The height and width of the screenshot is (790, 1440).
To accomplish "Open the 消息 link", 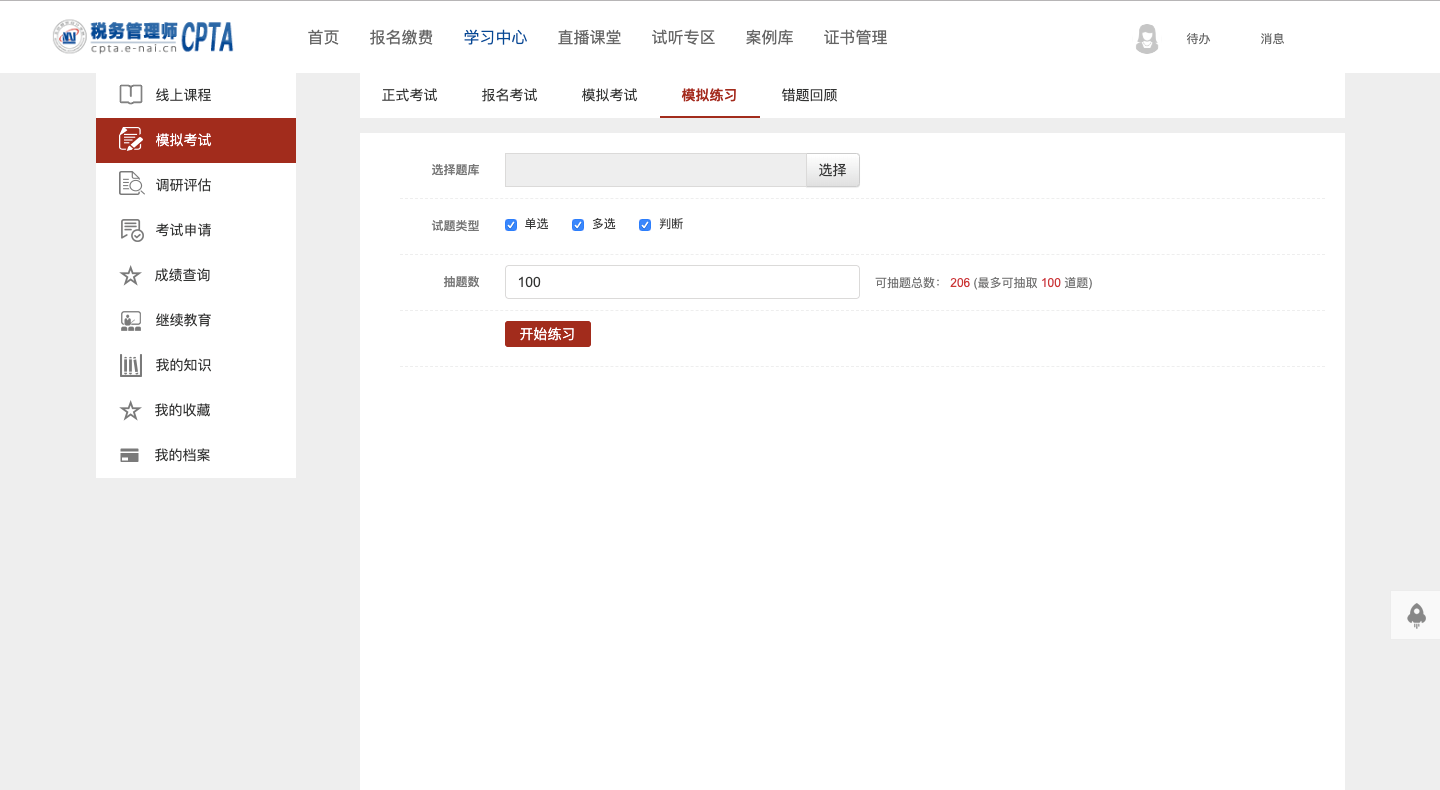I will pos(1272,39).
